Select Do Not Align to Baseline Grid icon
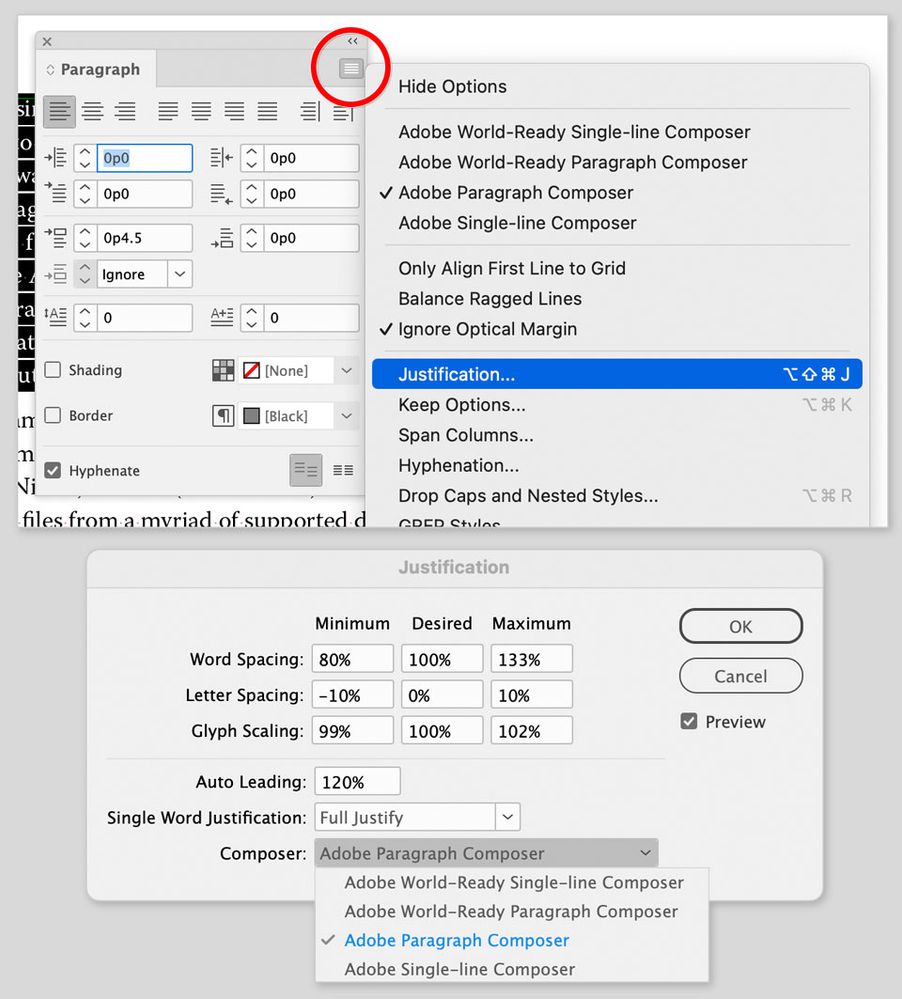Viewport: 902px width, 999px height. pyautogui.click(x=306, y=470)
